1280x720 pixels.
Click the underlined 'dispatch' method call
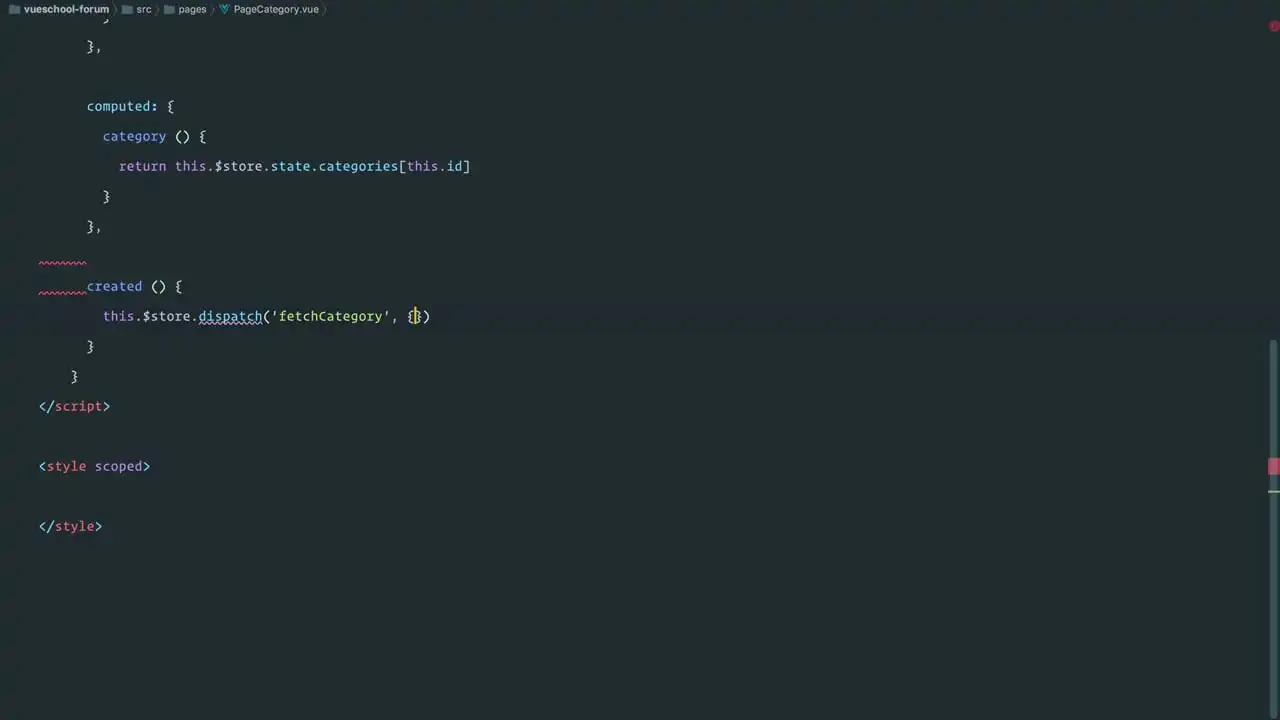230,316
